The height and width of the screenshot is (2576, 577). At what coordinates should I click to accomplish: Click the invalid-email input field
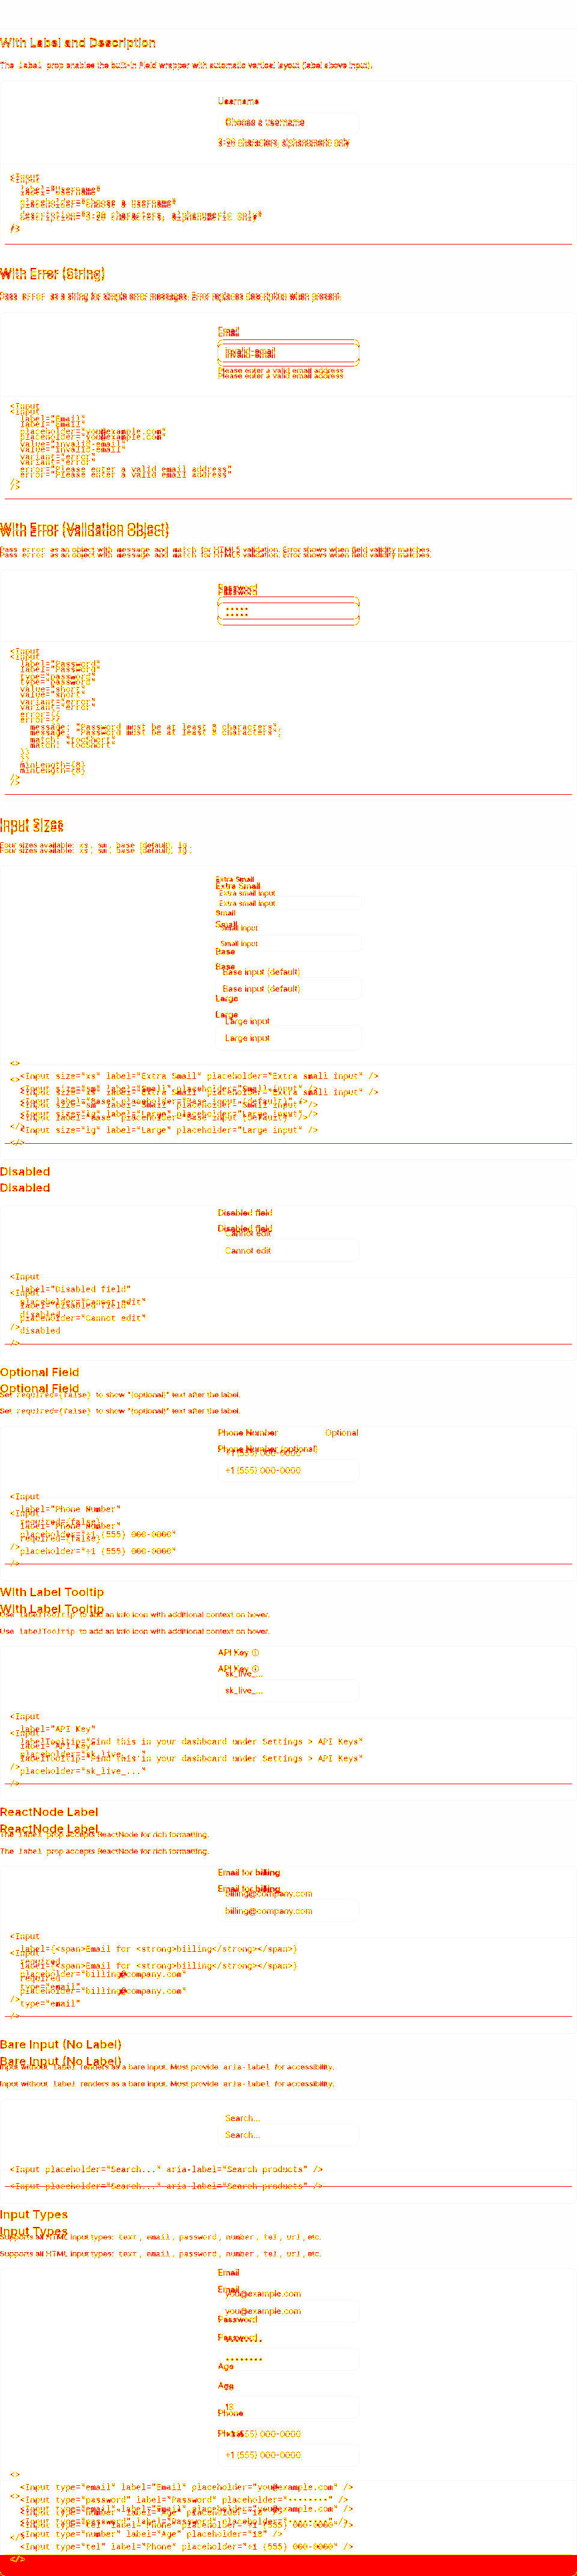(x=288, y=353)
